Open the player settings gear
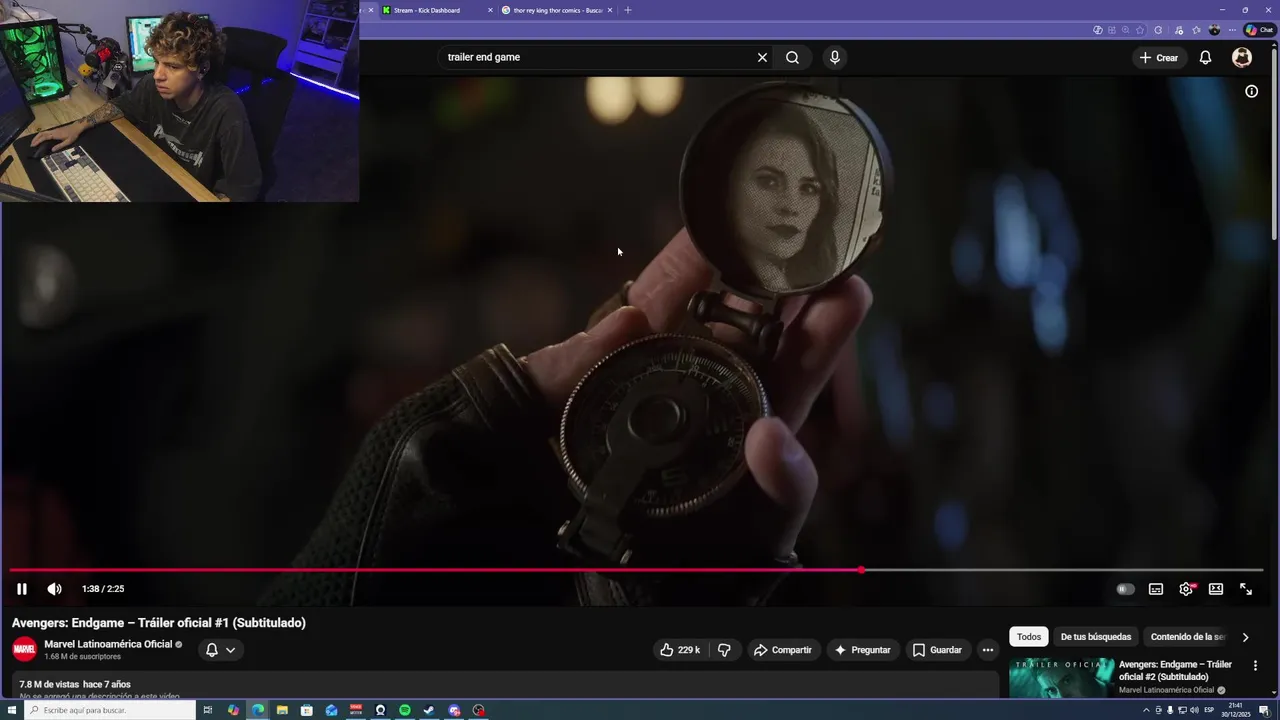The image size is (1280, 720). (1186, 589)
